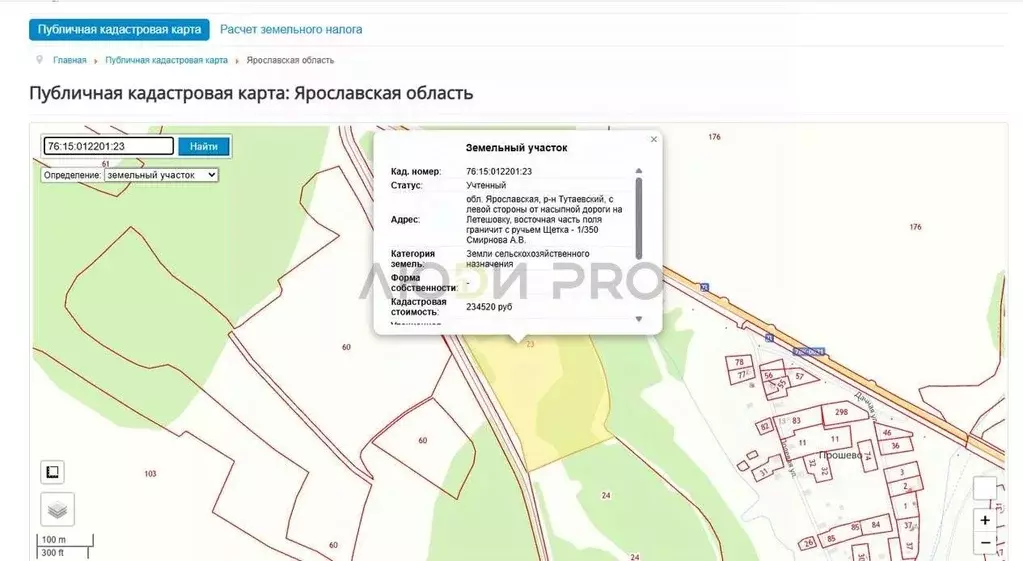Click parcel label 103 on map
Screen dimensions: 1023x561
[x=150, y=474]
